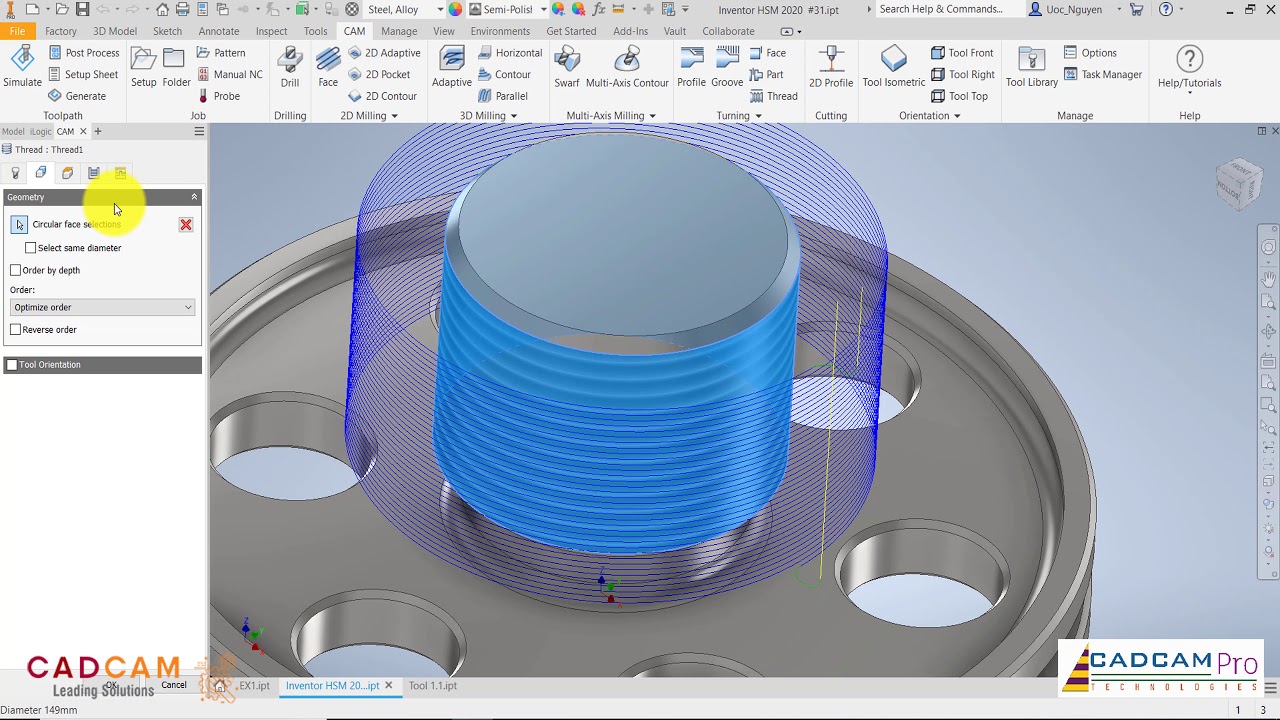Create a new Setup

pyautogui.click(x=144, y=67)
